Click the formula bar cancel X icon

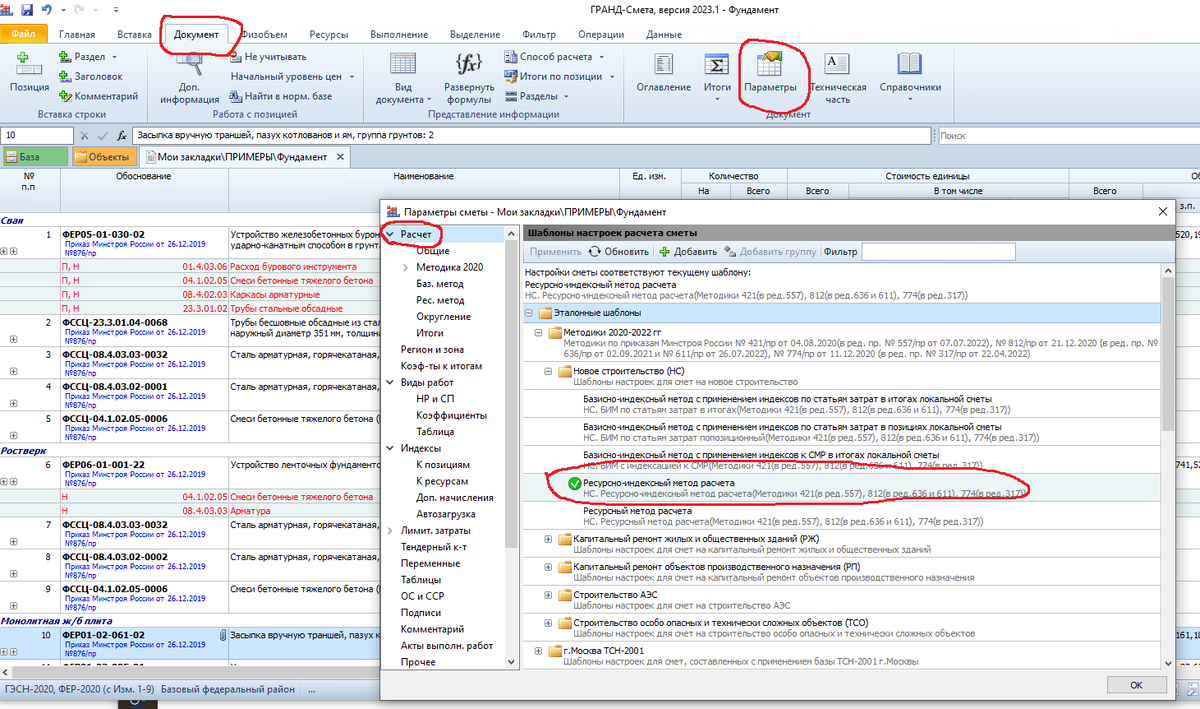pyautogui.click(x=85, y=135)
